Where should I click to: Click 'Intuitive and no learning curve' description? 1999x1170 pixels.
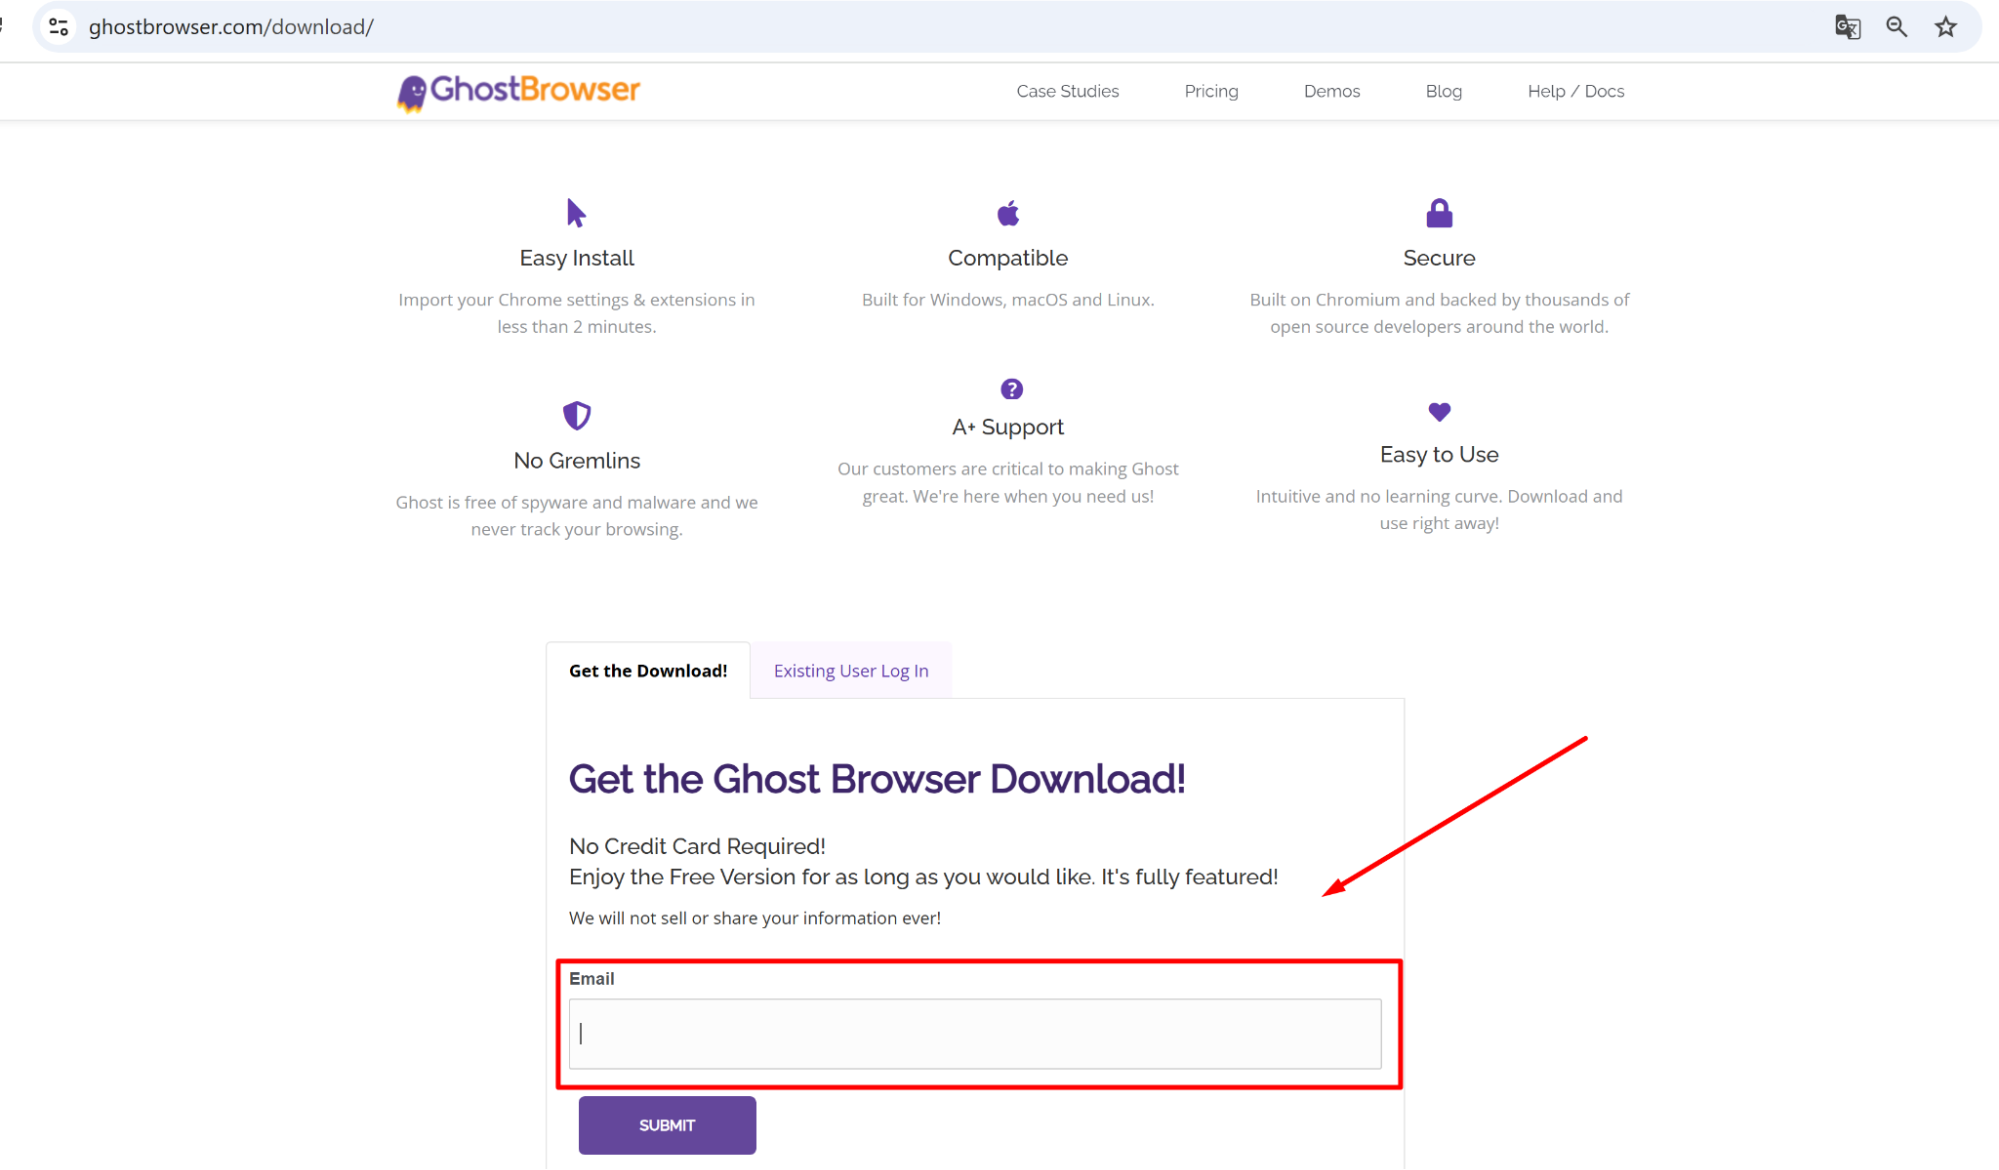[x=1439, y=510]
